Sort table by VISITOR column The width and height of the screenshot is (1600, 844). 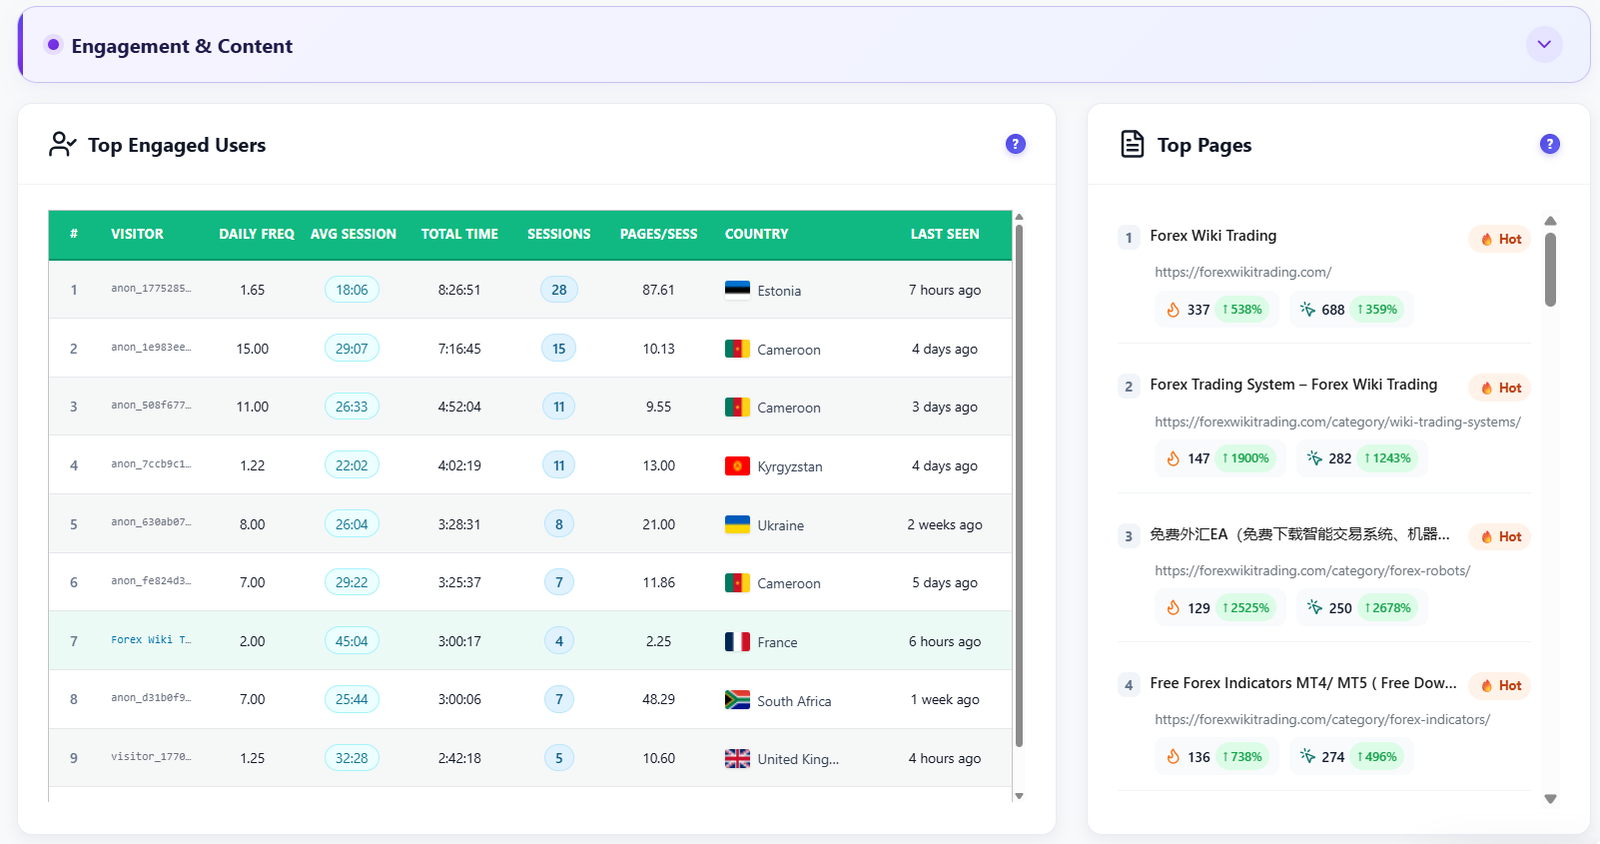point(137,234)
